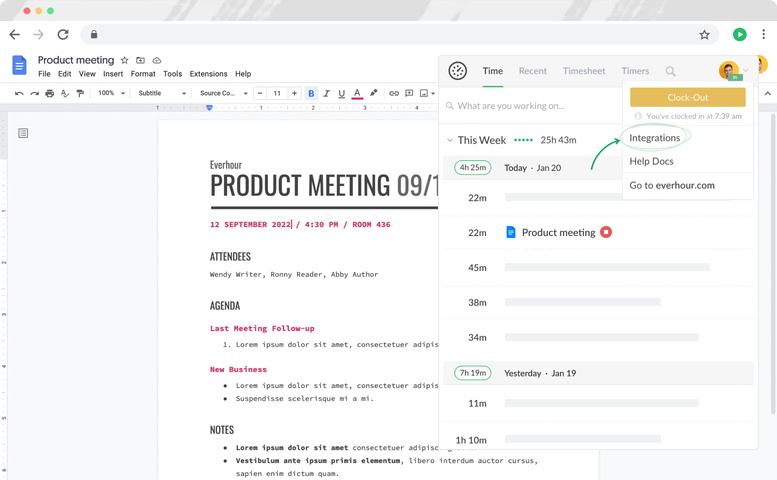Collapse the This Week section
Screen dimensions: 777x480
coord(449,140)
